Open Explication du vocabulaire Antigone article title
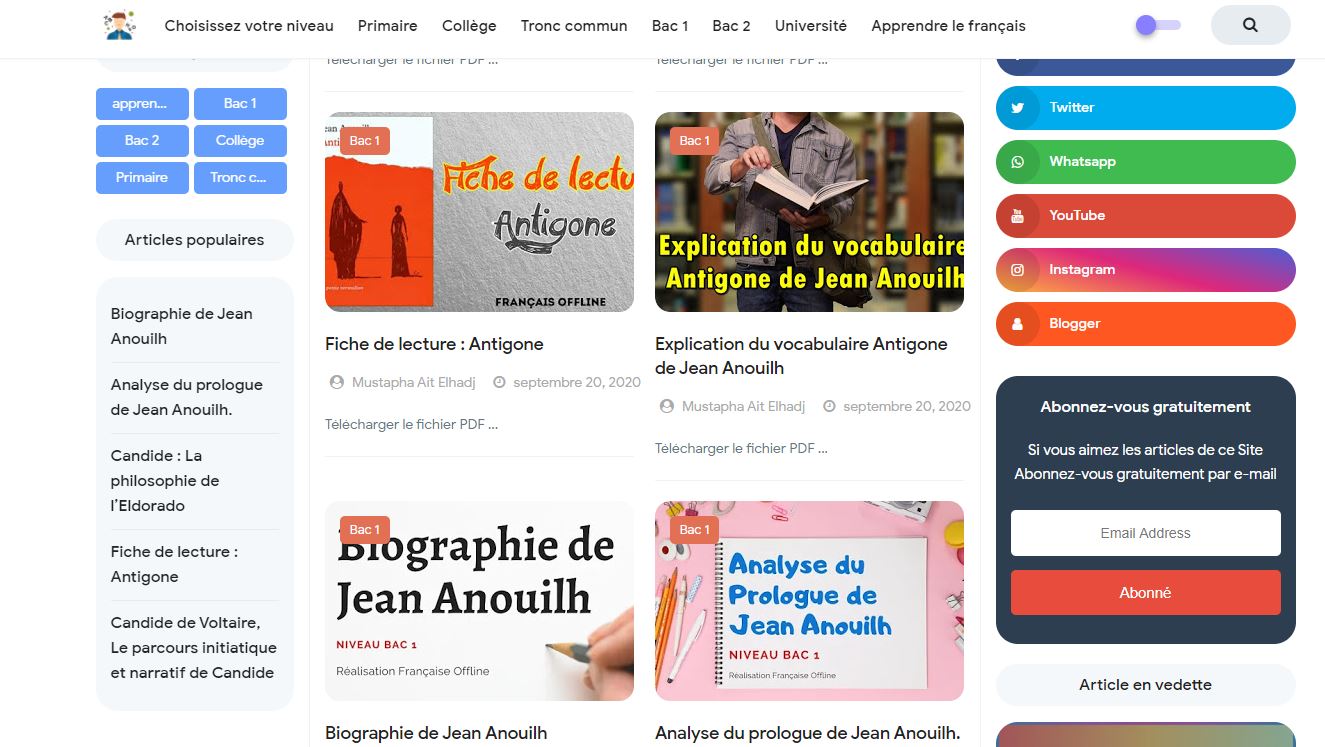This screenshot has height=747, width=1325. [801, 356]
